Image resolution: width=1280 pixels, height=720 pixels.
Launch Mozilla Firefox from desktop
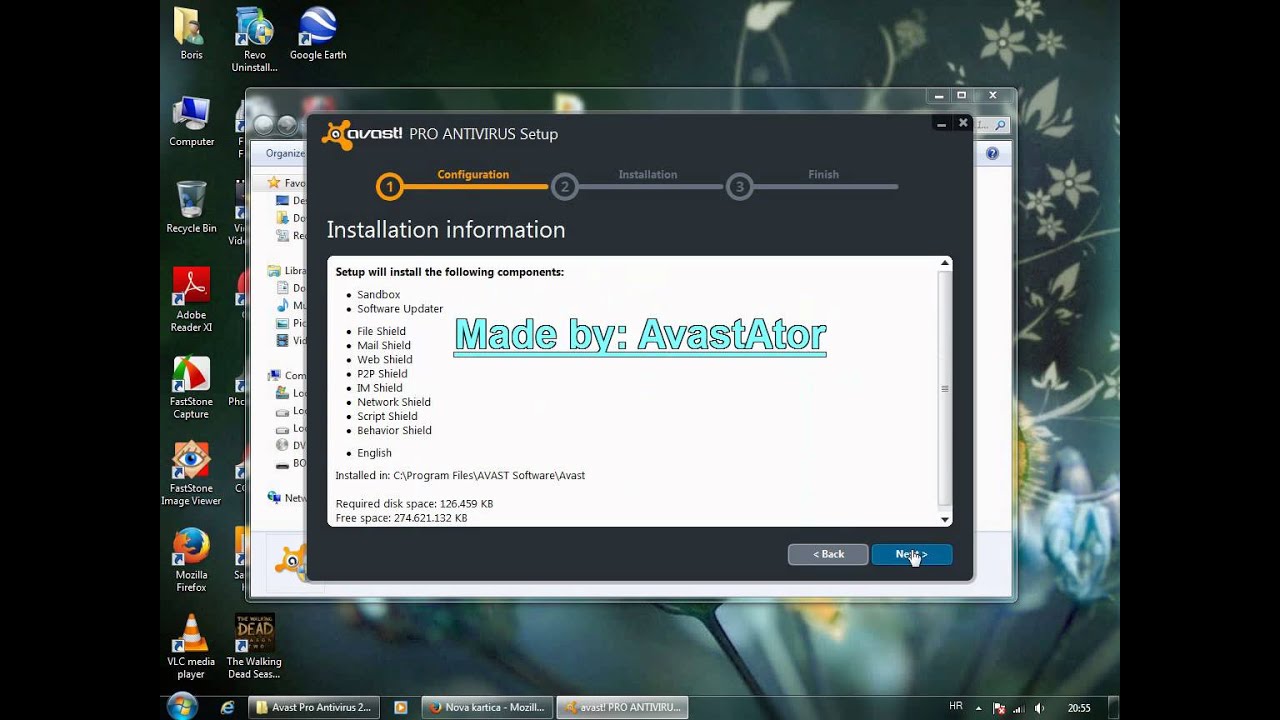191,560
